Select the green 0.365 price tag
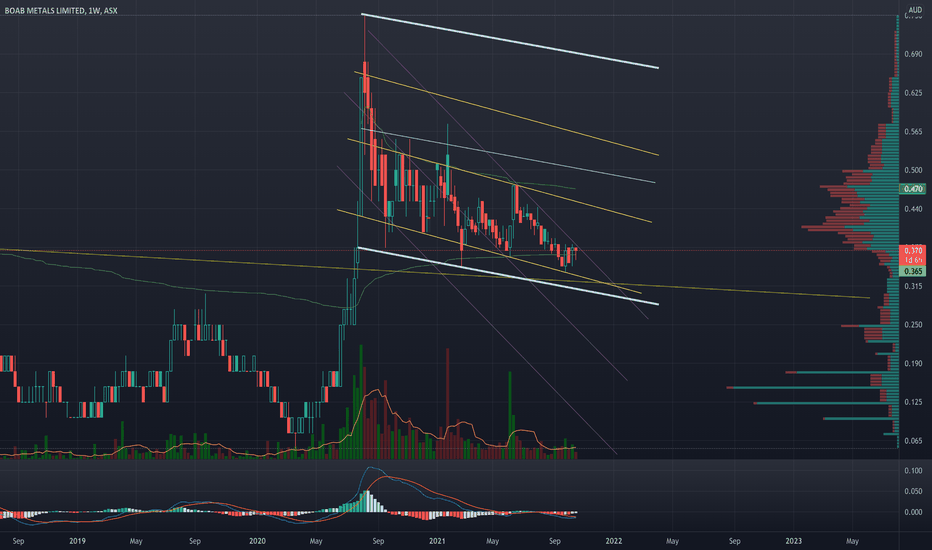This screenshot has width=932, height=550. coord(912,271)
